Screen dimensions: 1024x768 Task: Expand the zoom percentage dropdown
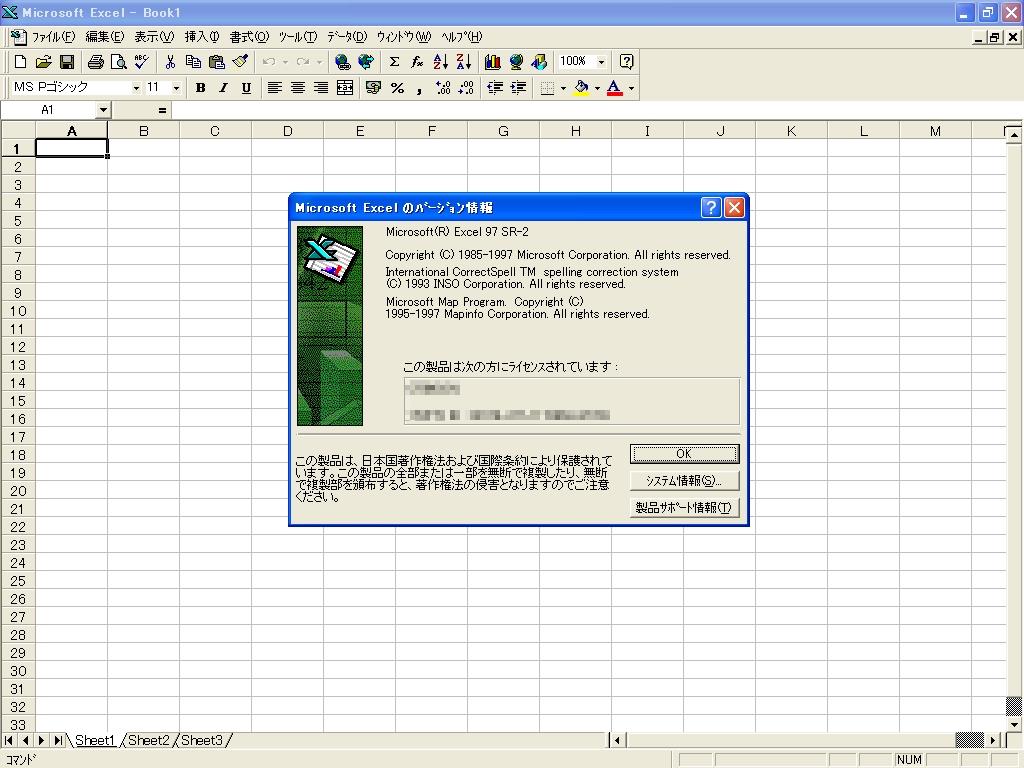tap(601, 62)
